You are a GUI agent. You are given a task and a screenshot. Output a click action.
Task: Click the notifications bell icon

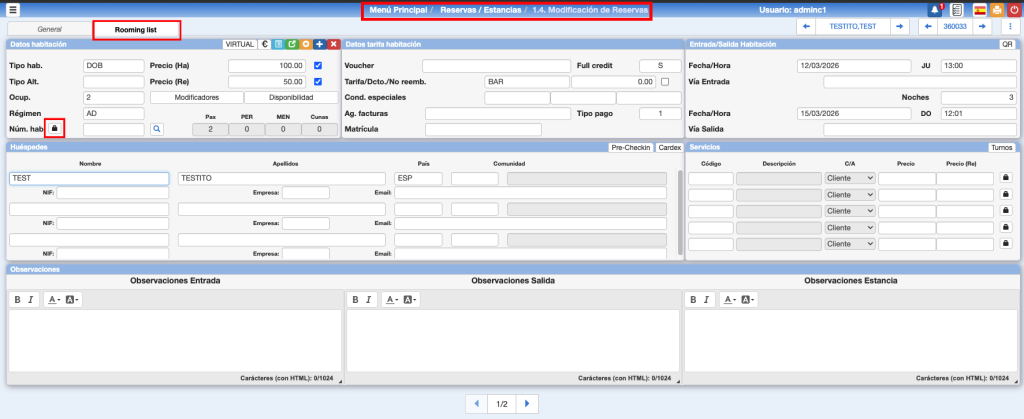pyautogui.click(x=935, y=10)
